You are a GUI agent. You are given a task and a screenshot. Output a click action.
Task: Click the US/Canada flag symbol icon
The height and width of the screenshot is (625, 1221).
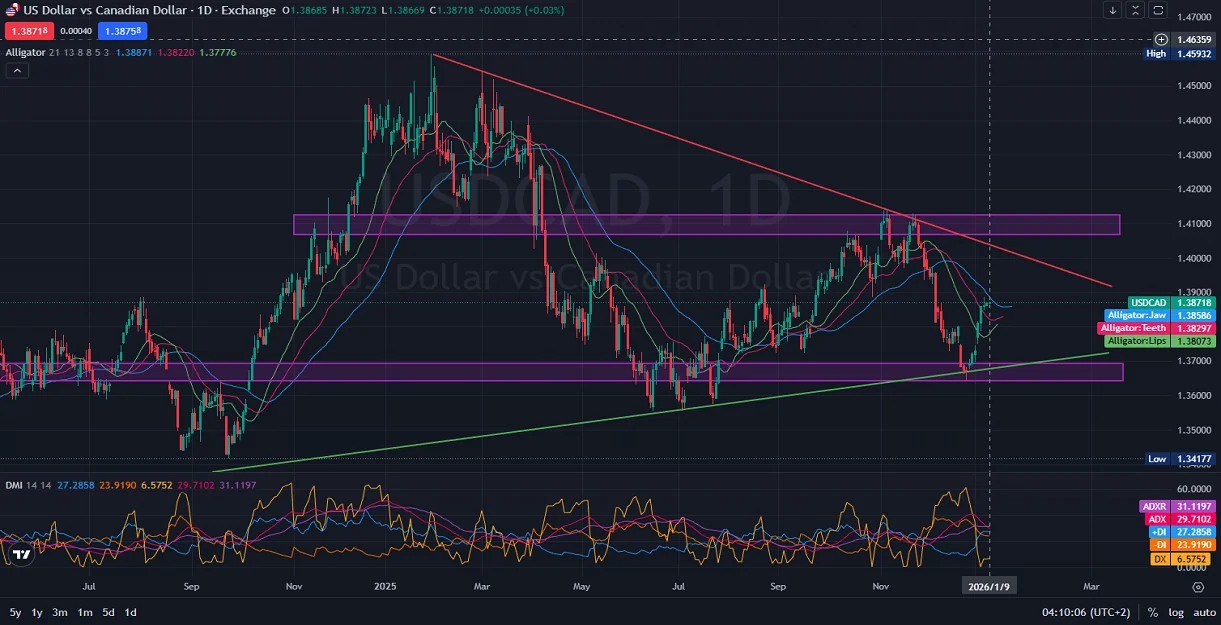[x=13, y=11]
